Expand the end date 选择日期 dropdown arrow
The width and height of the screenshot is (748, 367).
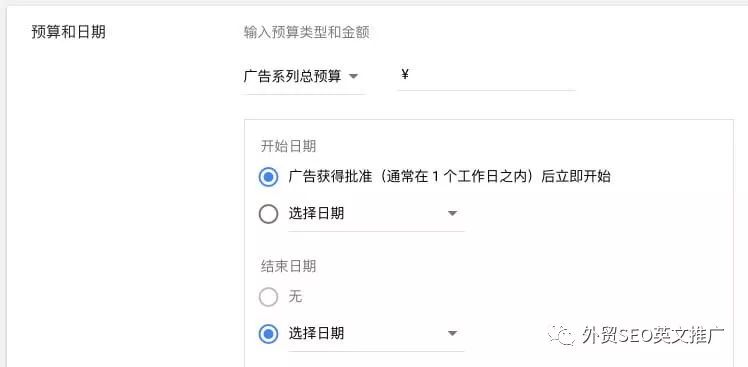[x=452, y=333]
